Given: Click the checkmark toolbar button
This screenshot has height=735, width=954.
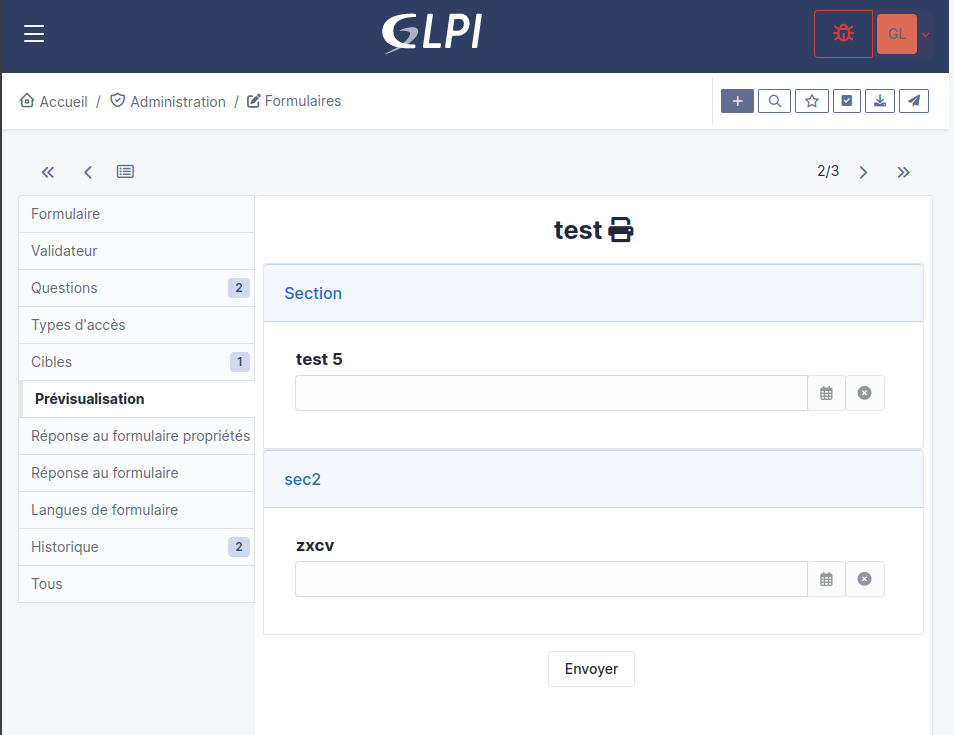Looking at the screenshot, I should tap(846, 101).
